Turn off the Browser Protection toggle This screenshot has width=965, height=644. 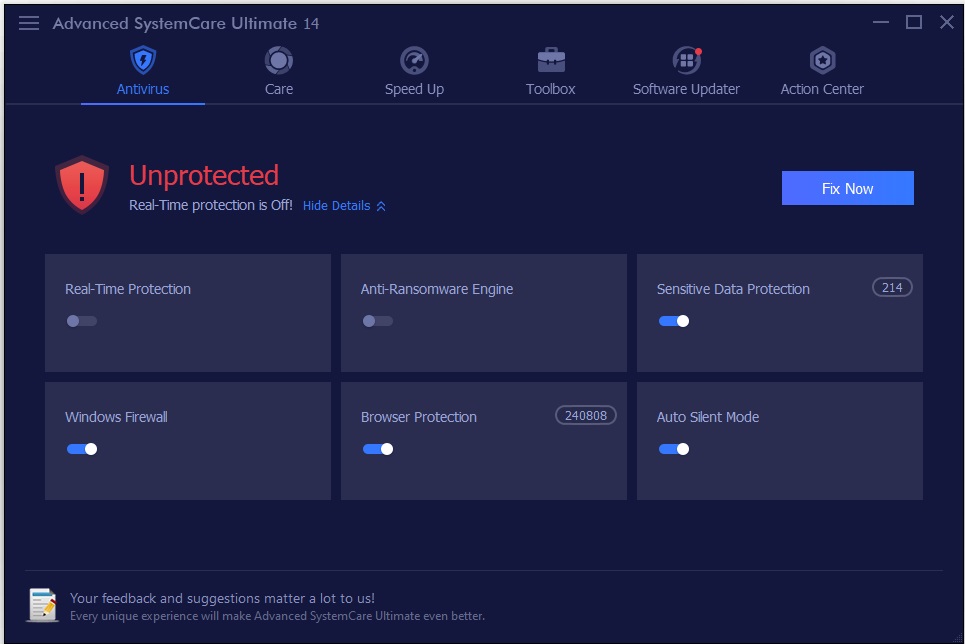tap(378, 449)
